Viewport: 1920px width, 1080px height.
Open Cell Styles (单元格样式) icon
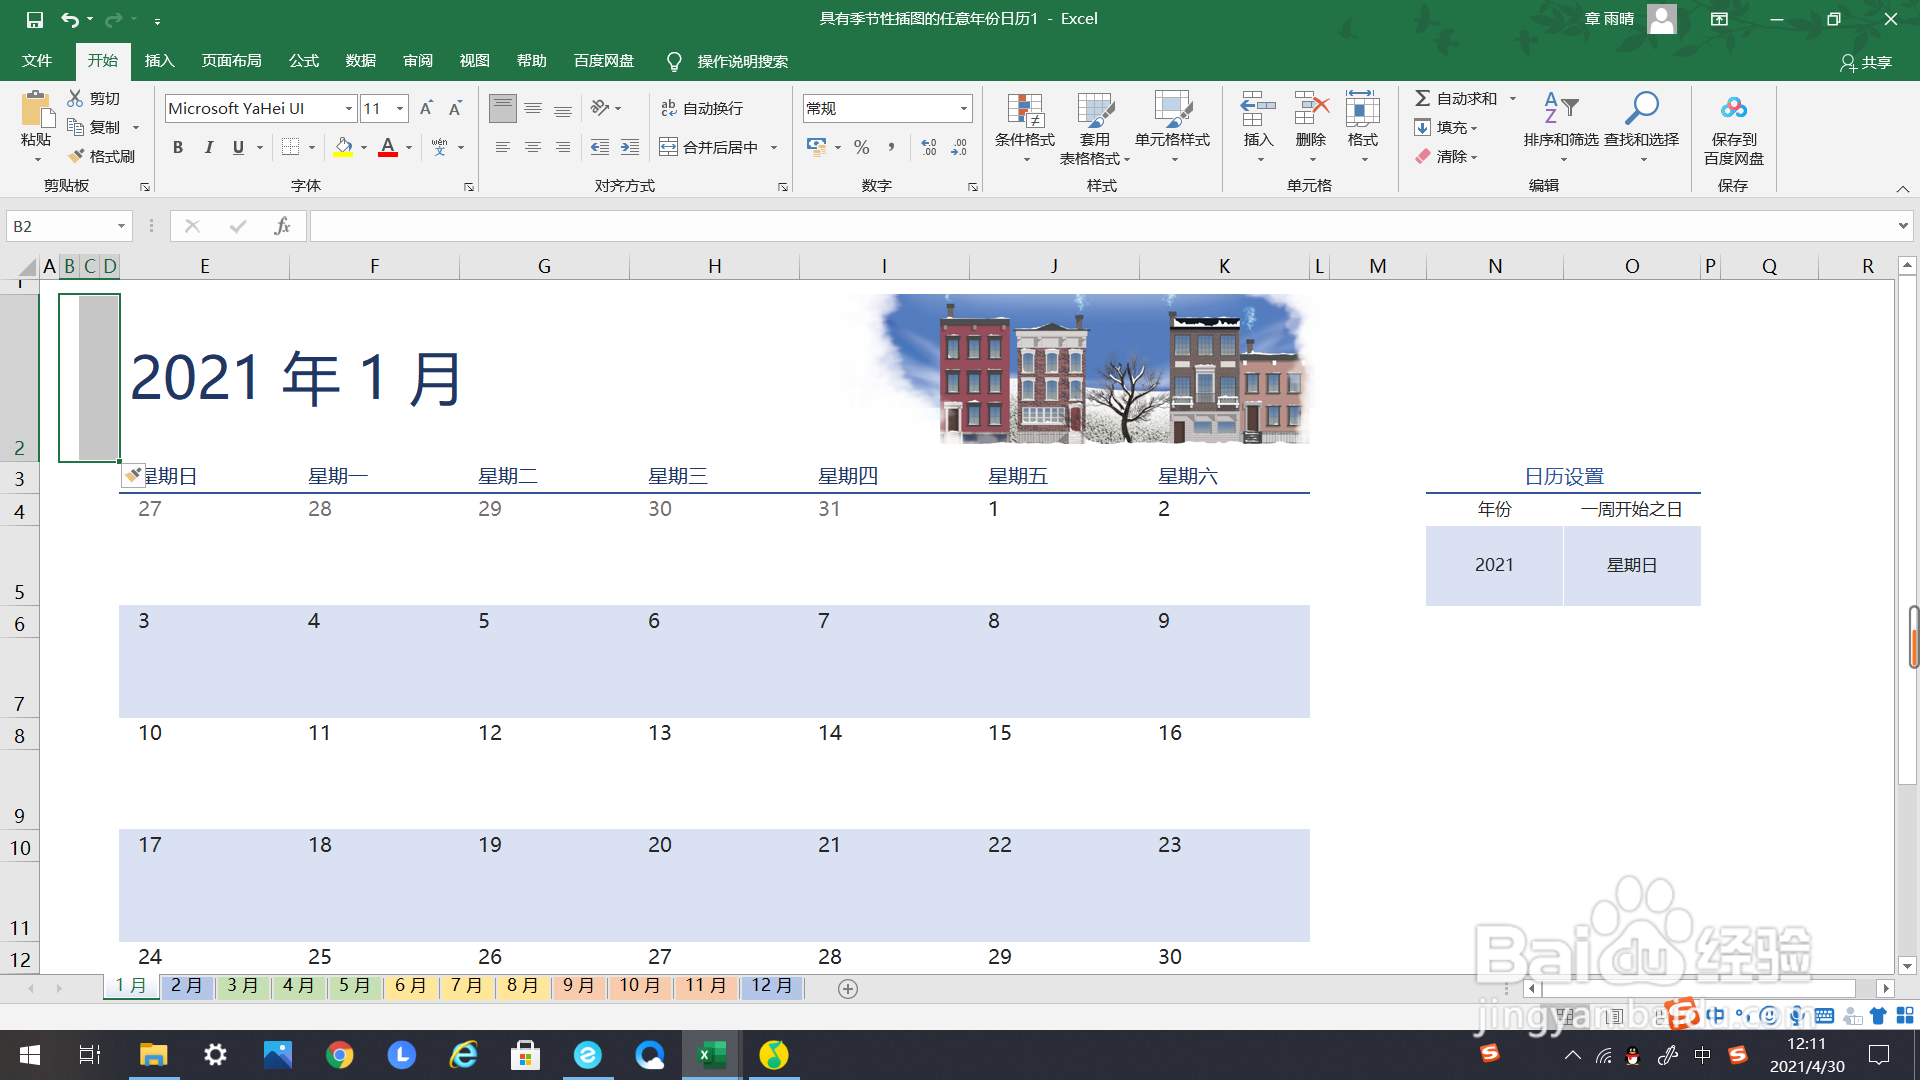(x=1173, y=110)
